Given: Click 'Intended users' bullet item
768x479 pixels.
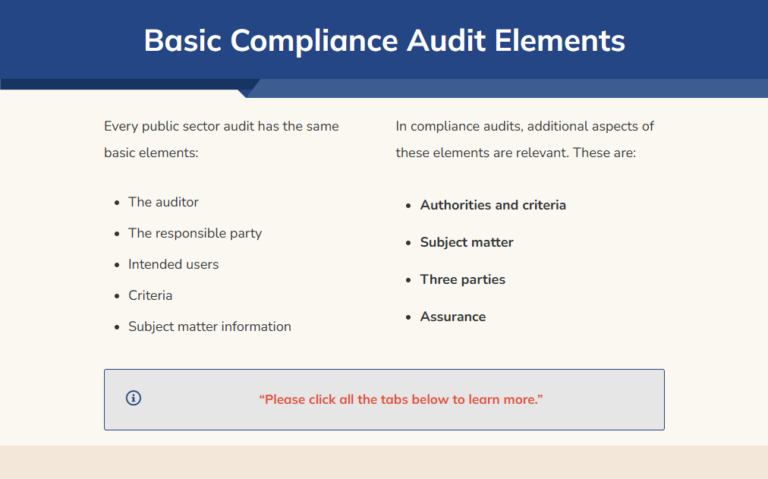Looking at the screenshot, I should pos(173,264).
